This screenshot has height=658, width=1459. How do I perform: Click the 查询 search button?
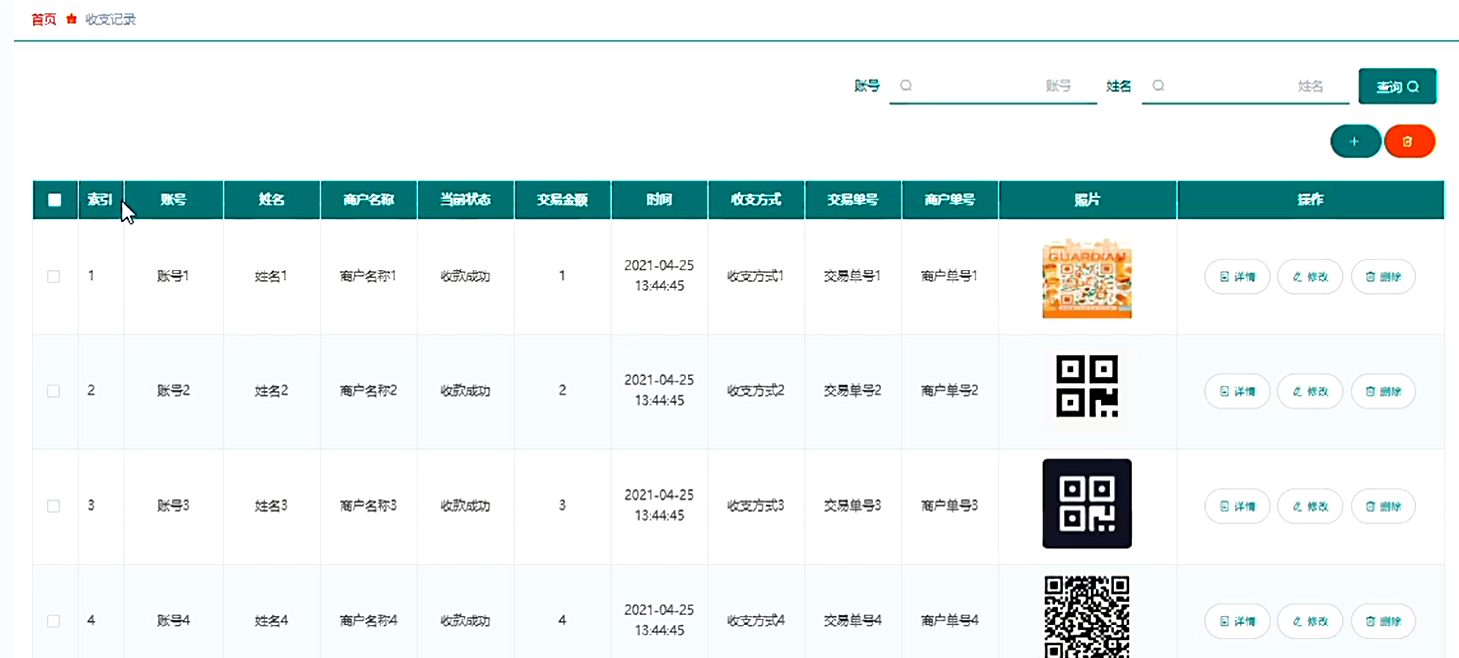click(1397, 86)
